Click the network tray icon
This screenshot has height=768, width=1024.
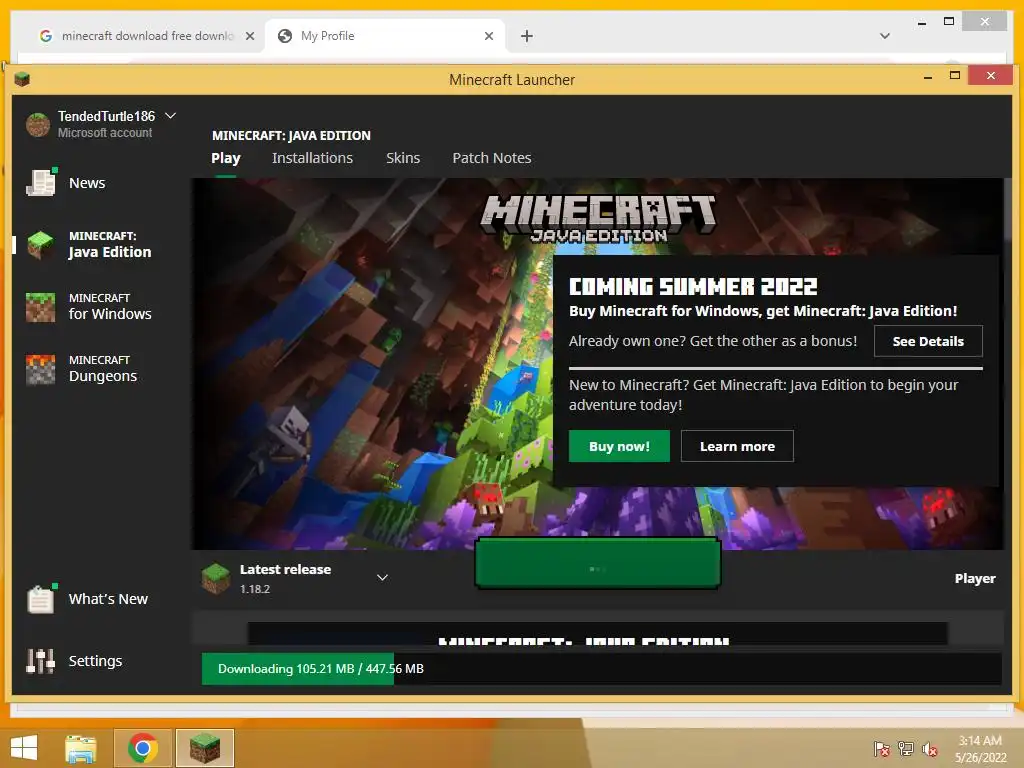coord(906,748)
